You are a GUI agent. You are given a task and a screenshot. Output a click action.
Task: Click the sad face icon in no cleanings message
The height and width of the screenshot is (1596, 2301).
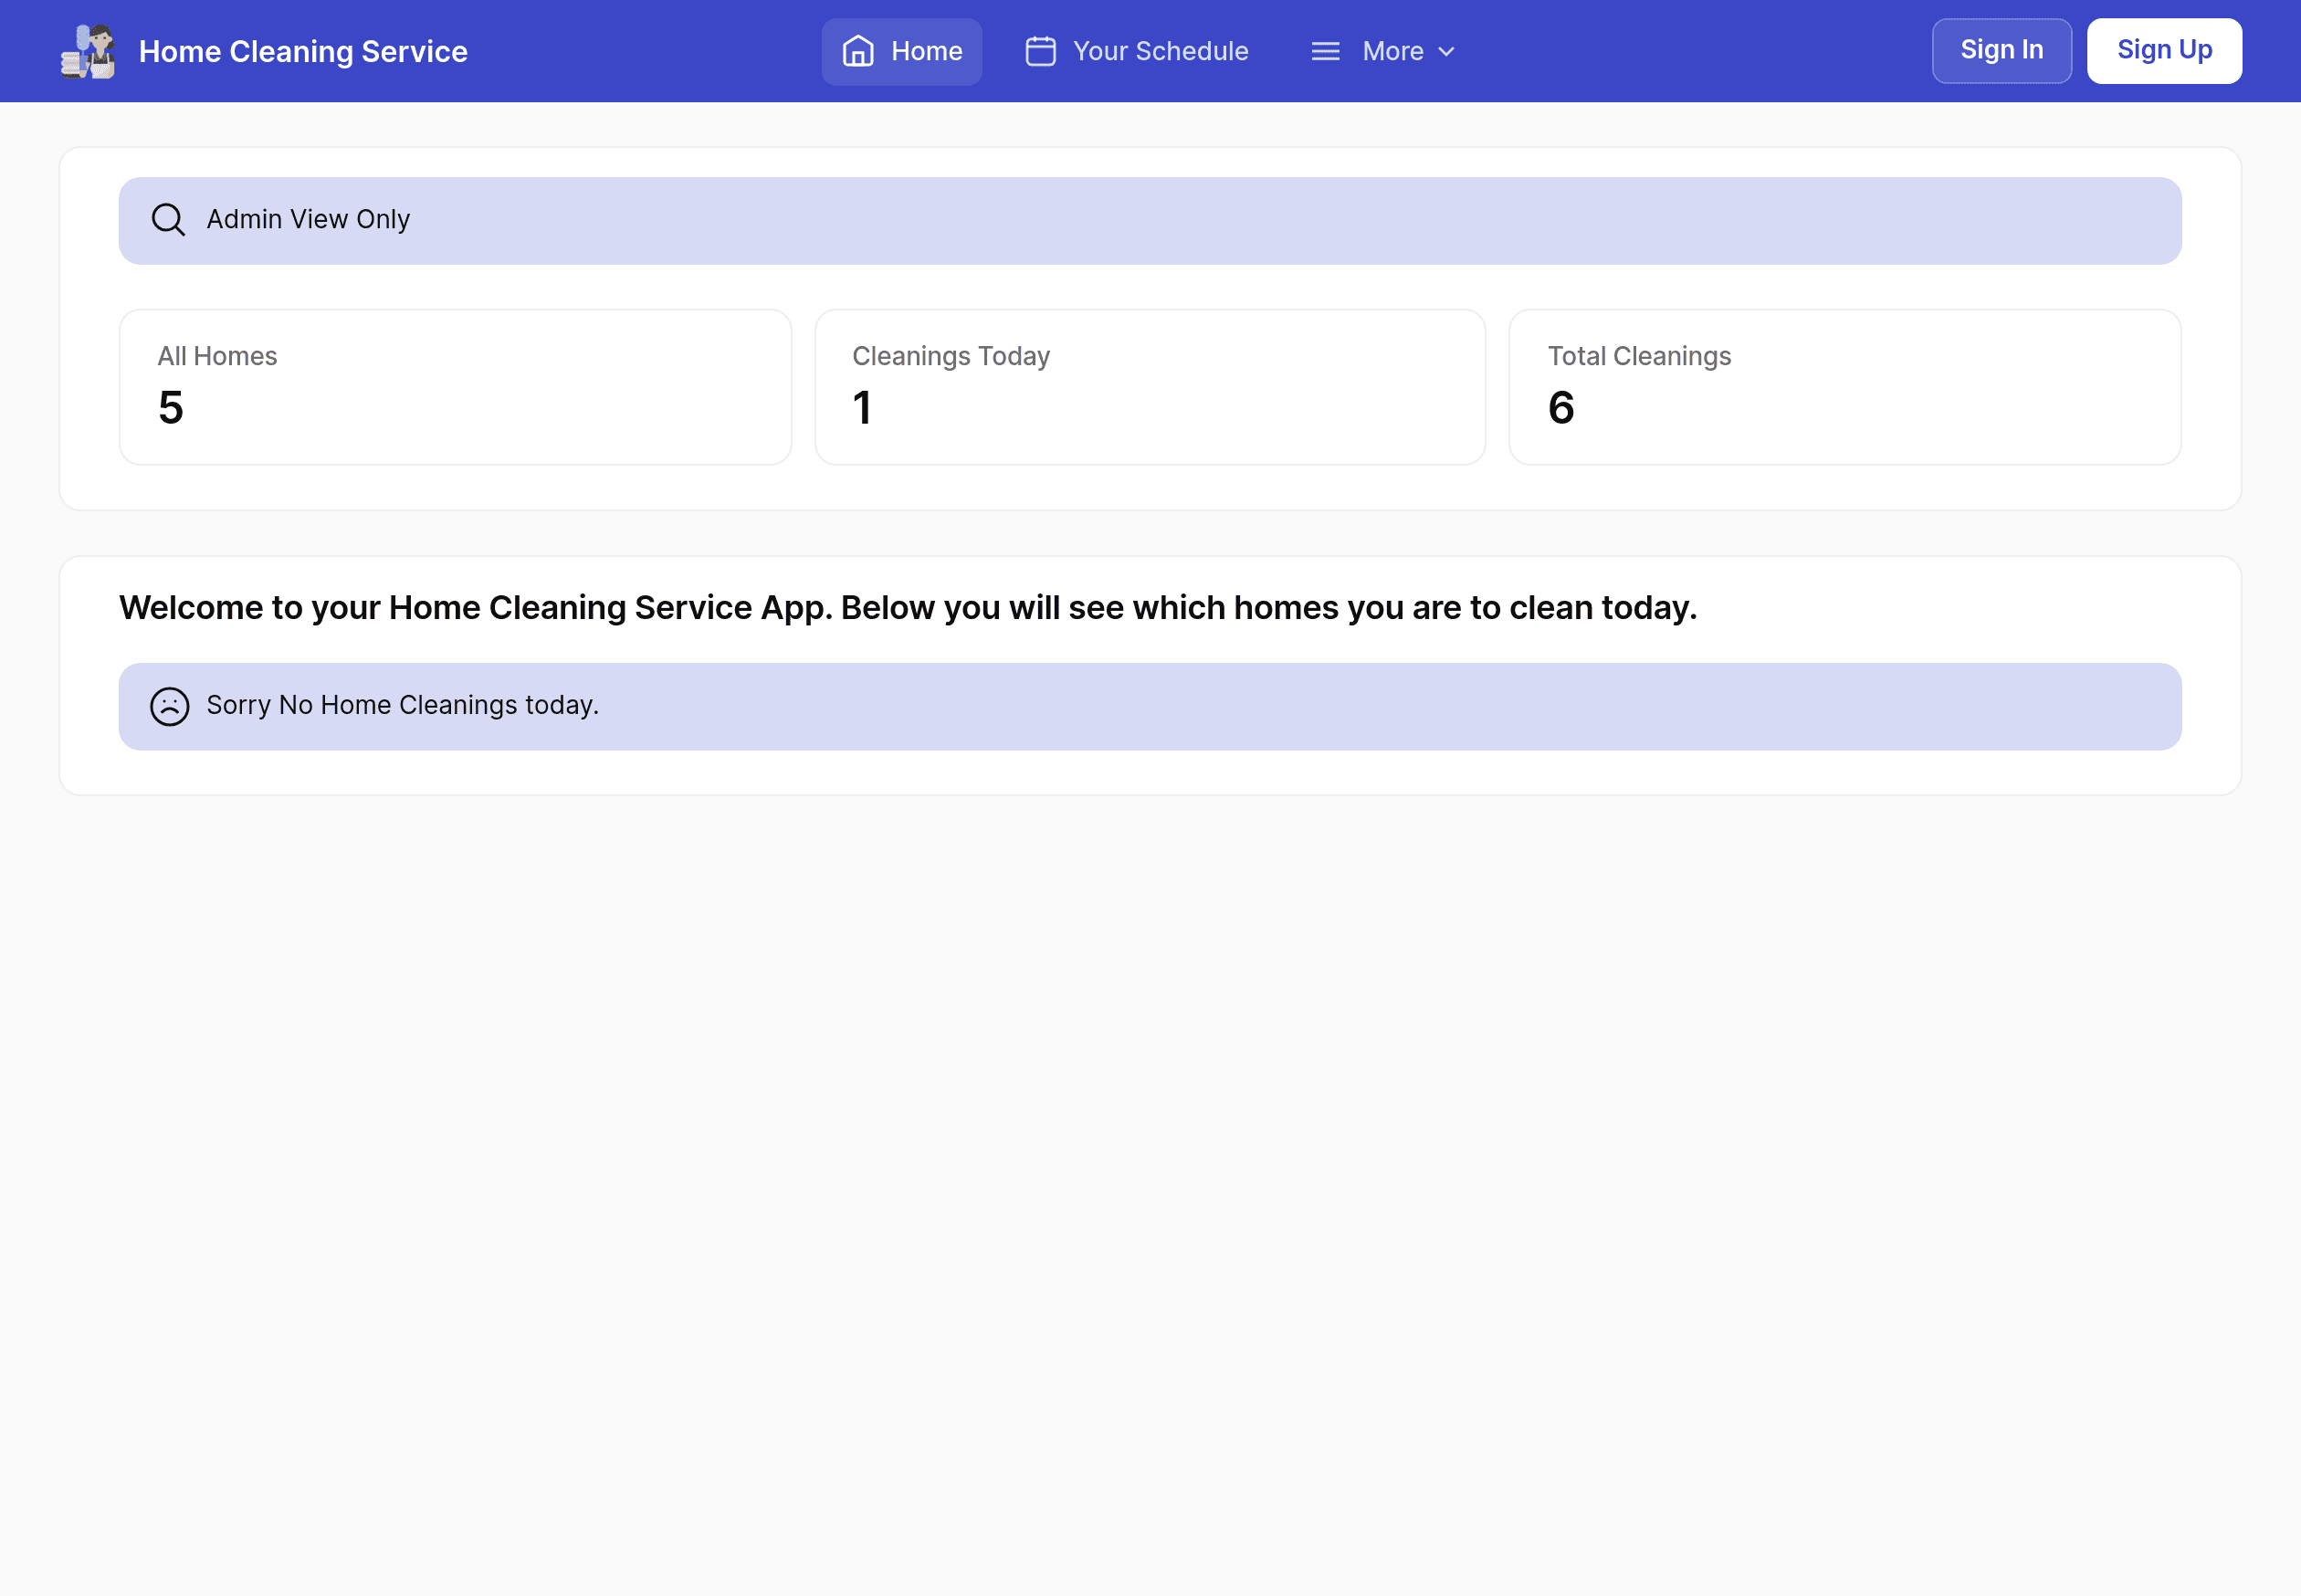[170, 706]
